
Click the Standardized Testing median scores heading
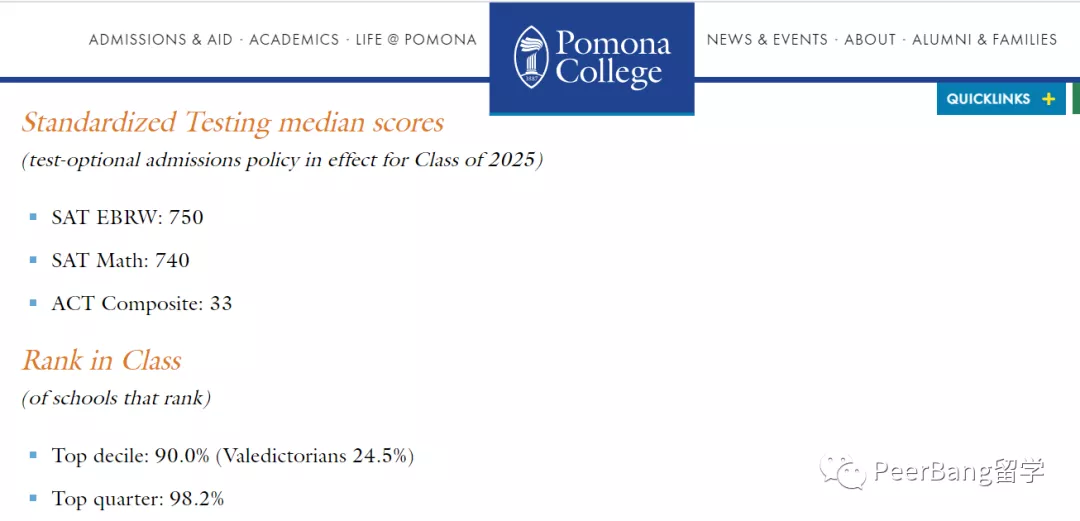(x=233, y=122)
